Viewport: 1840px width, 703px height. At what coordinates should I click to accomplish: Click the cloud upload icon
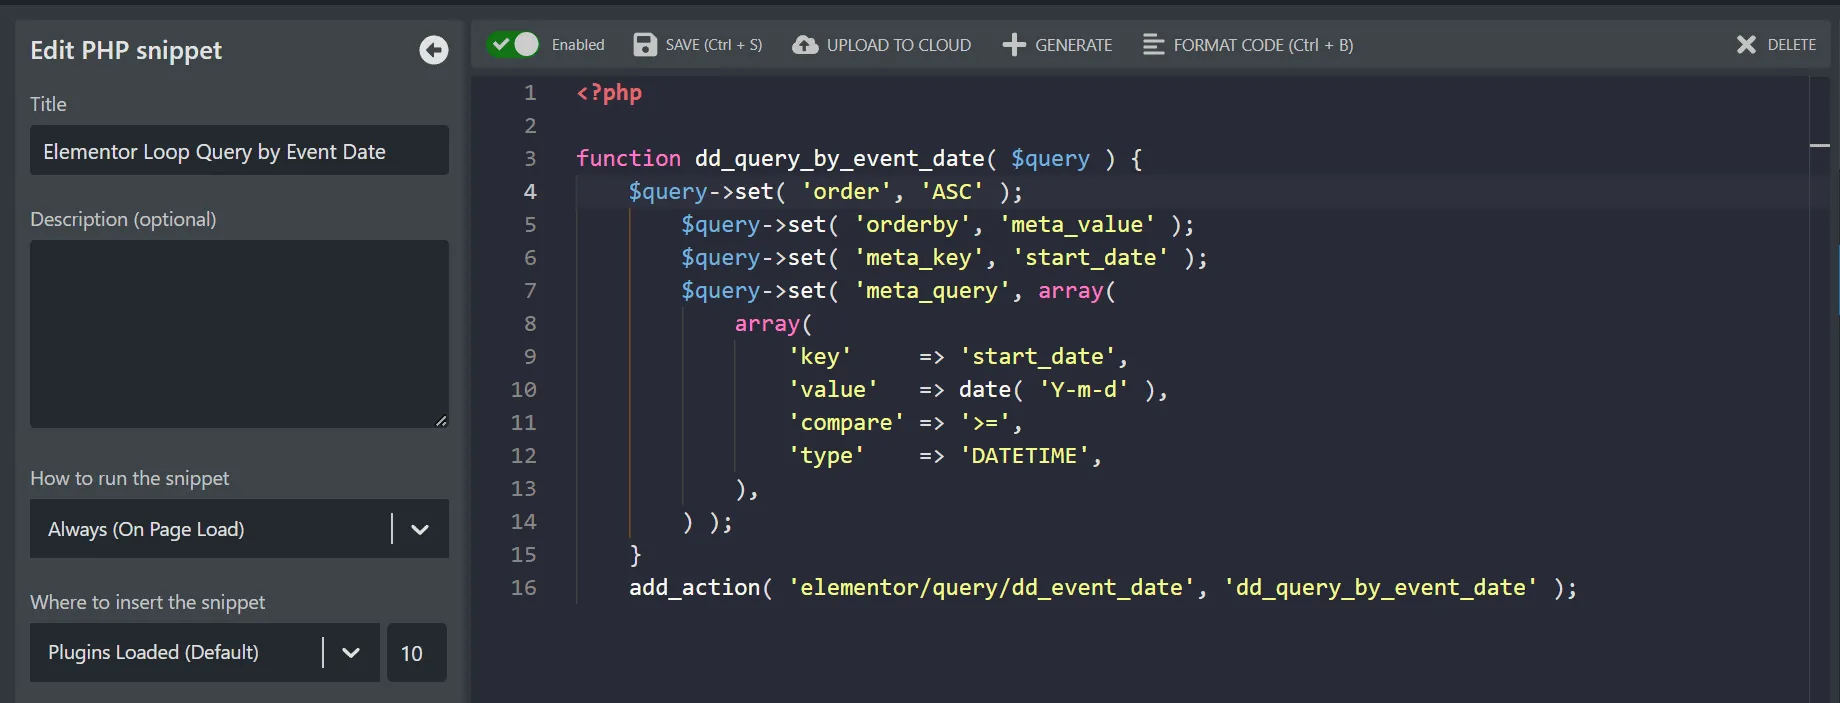click(805, 45)
